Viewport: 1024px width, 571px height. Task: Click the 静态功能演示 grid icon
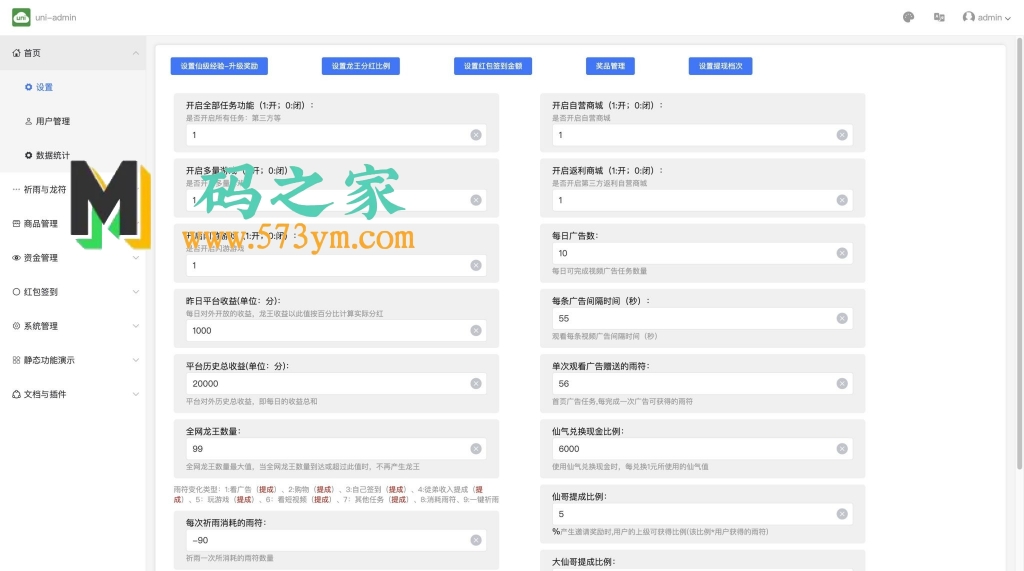(16, 360)
